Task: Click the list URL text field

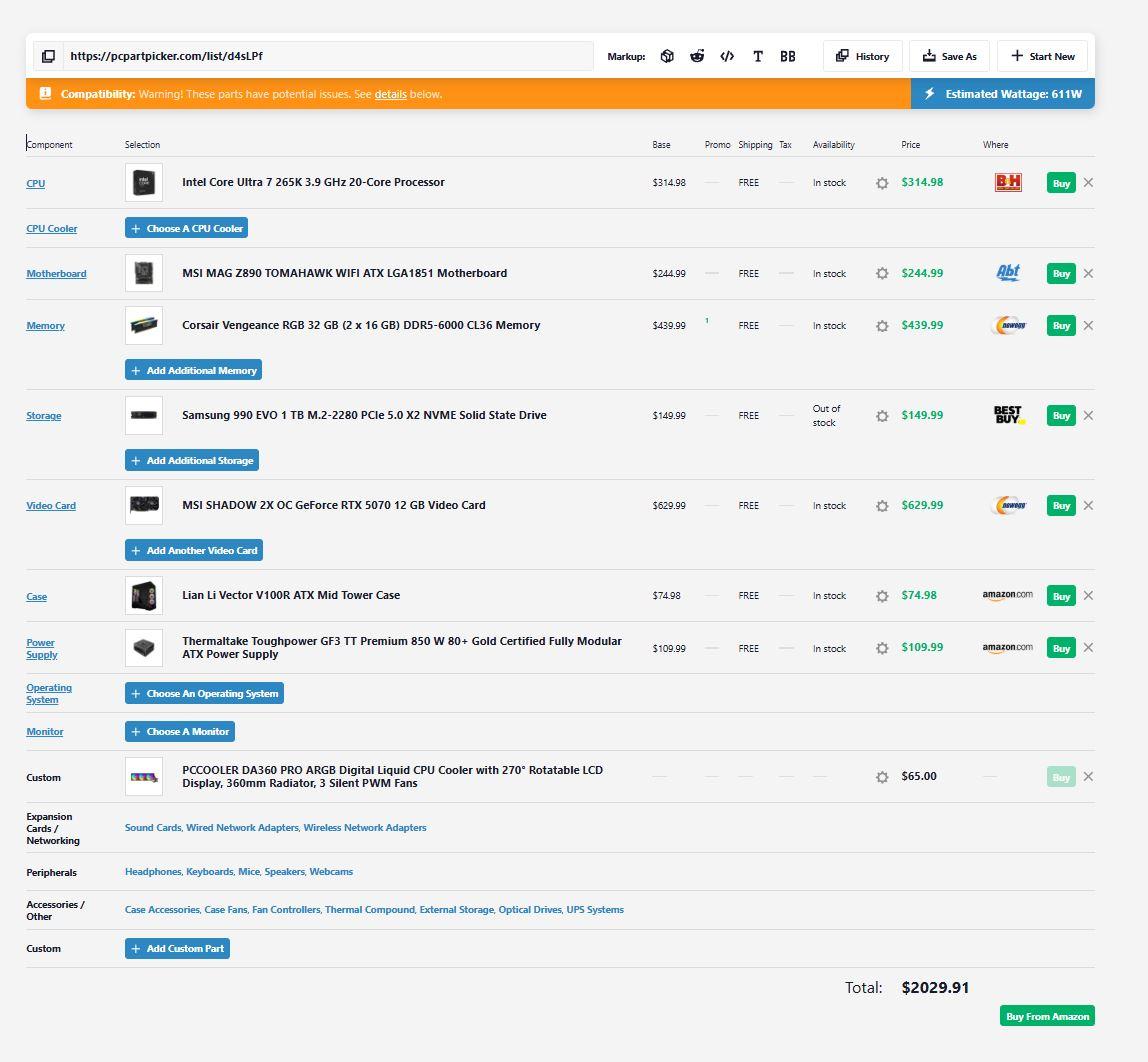Action: (x=328, y=56)
